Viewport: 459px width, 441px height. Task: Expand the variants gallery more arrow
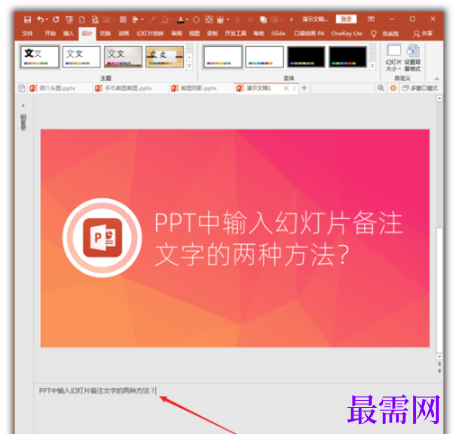[x=372, y=66]
